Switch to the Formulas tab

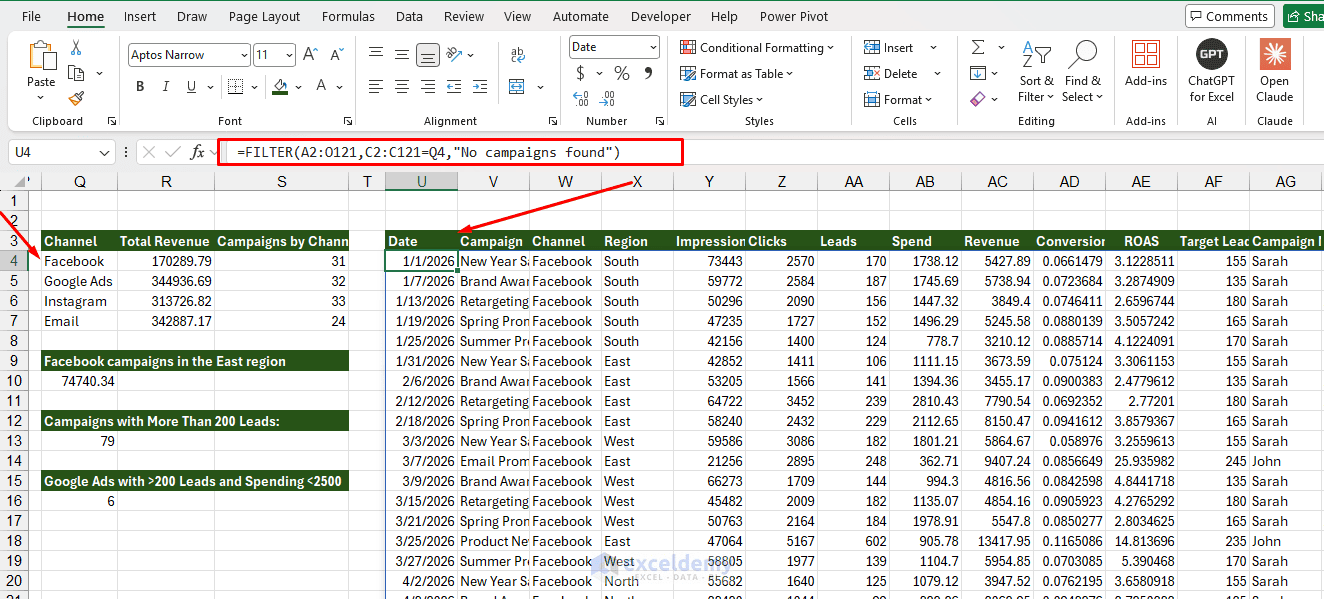(x=349, y=16)
